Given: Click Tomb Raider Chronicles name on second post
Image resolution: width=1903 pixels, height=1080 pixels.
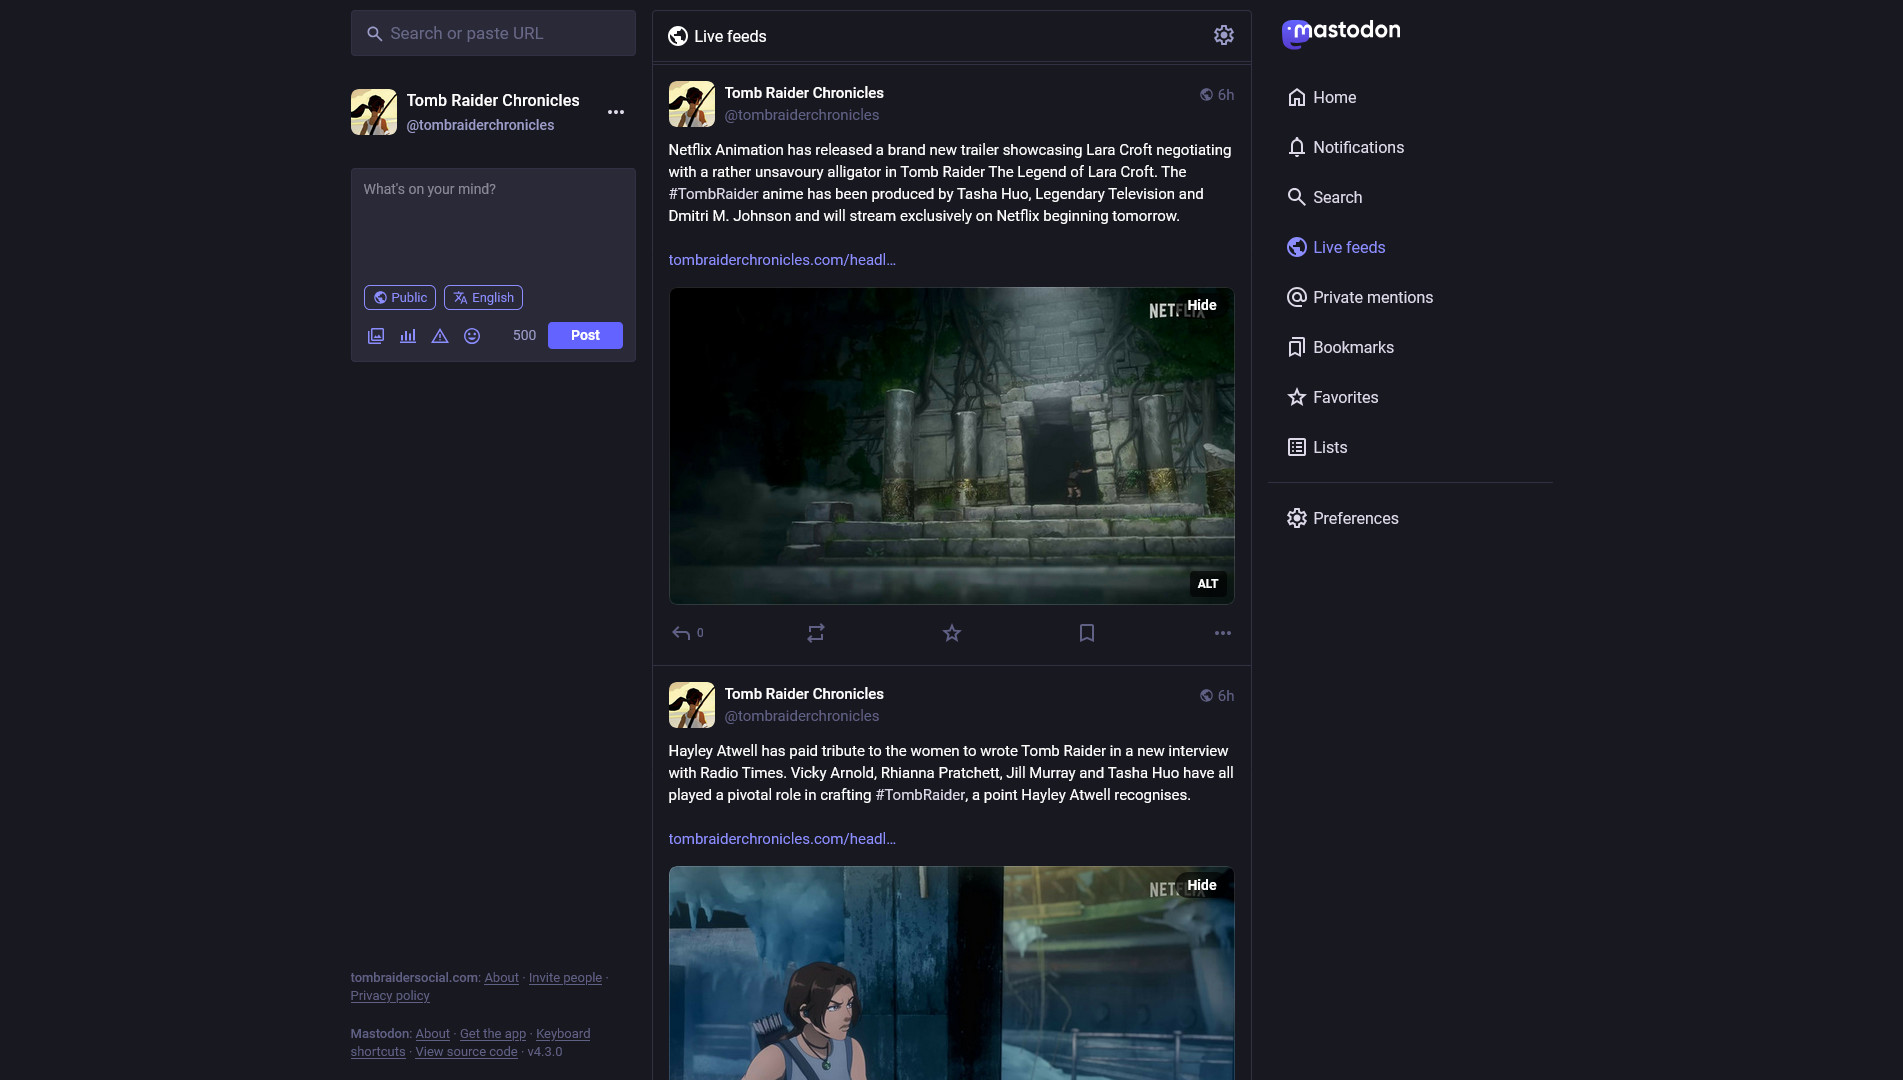Looking at the screenshot, I should point(804,694).
